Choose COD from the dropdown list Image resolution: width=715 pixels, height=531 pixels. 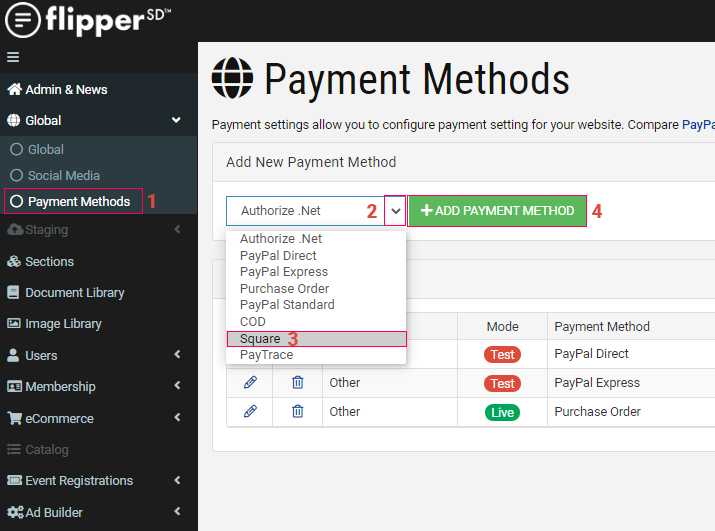[316, 322]
